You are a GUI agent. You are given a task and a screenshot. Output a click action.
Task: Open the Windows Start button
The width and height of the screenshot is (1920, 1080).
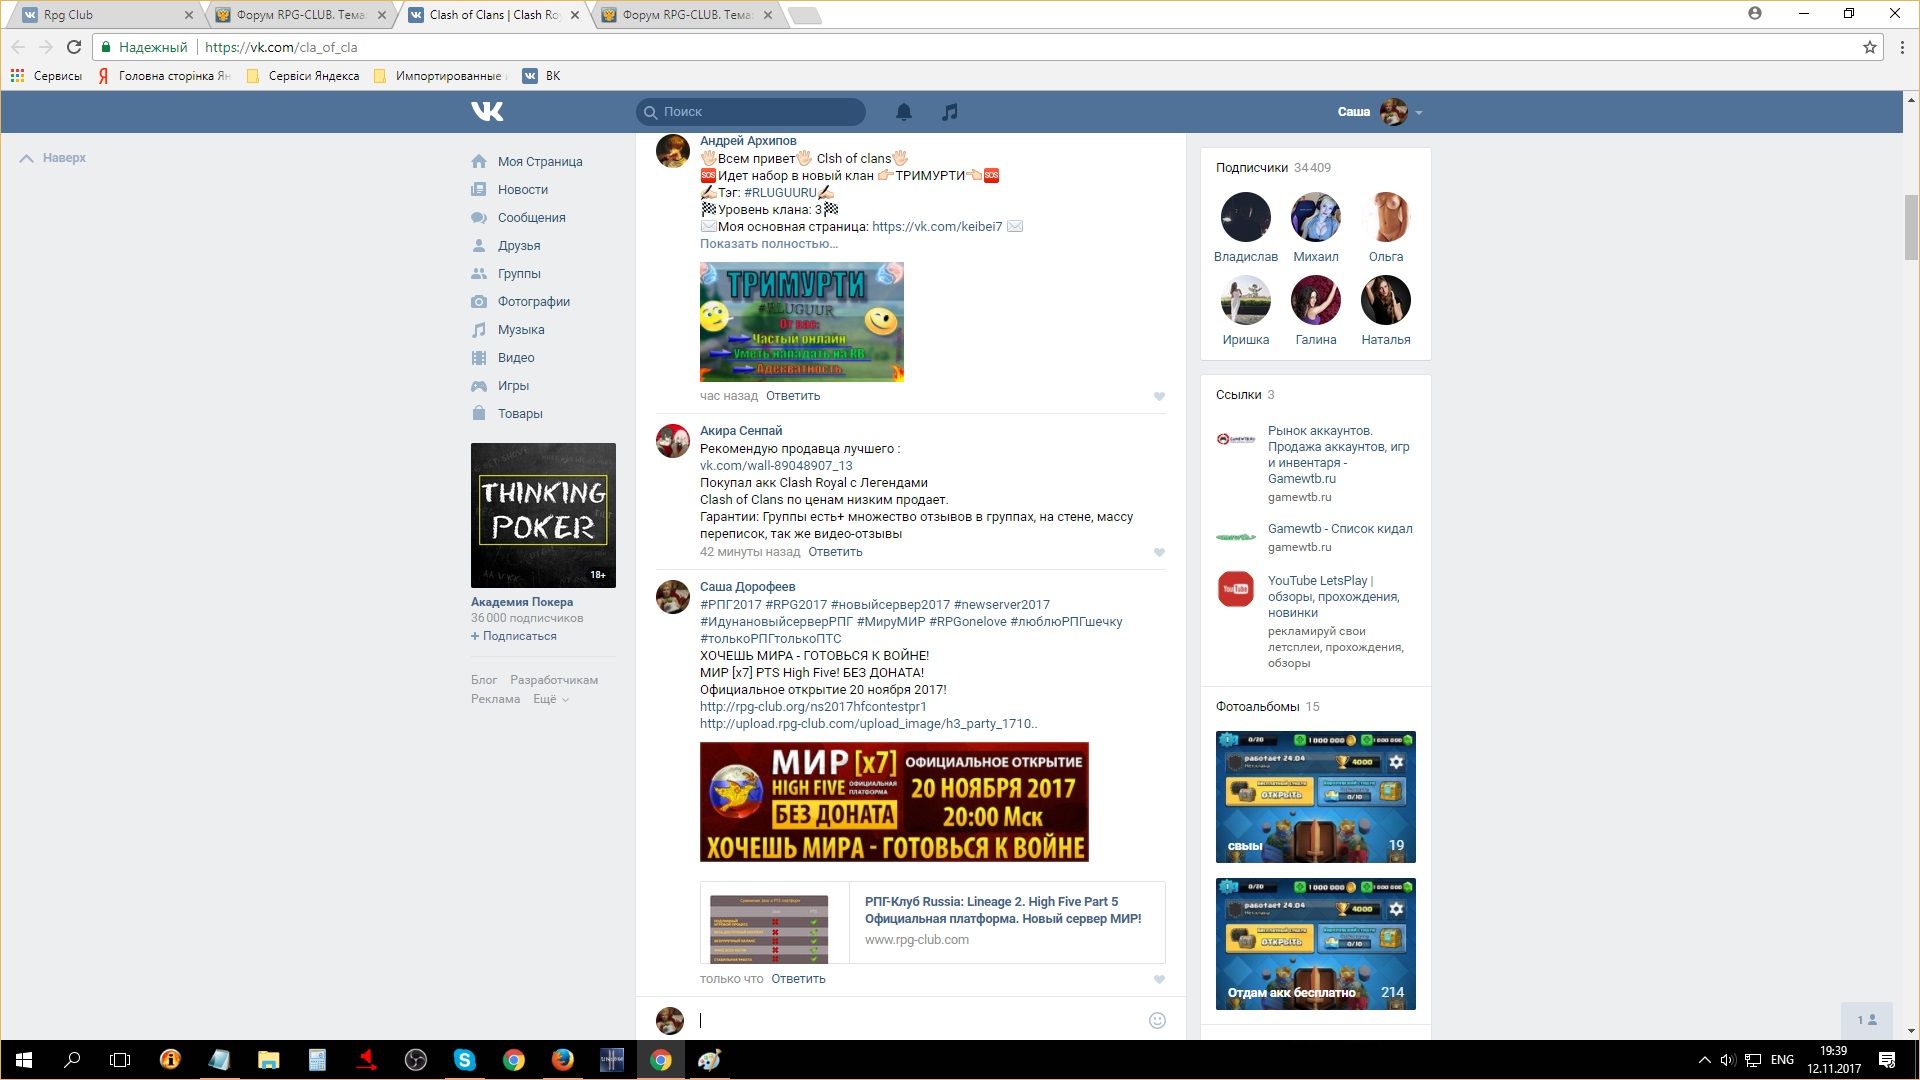pyautogui.click(x=24, y=1060)
